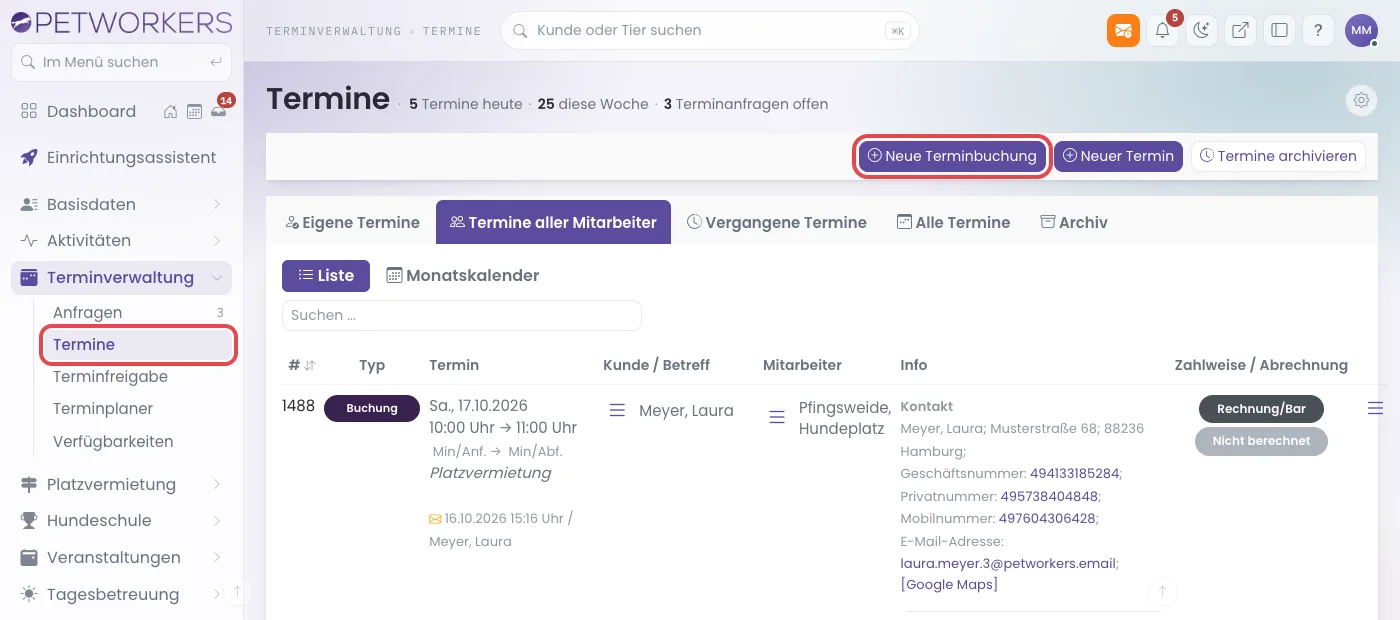Screen dimensions: 1400x620
Task: Collapse Terminverwaltung menu chevron
Action: tap(216, 278)
